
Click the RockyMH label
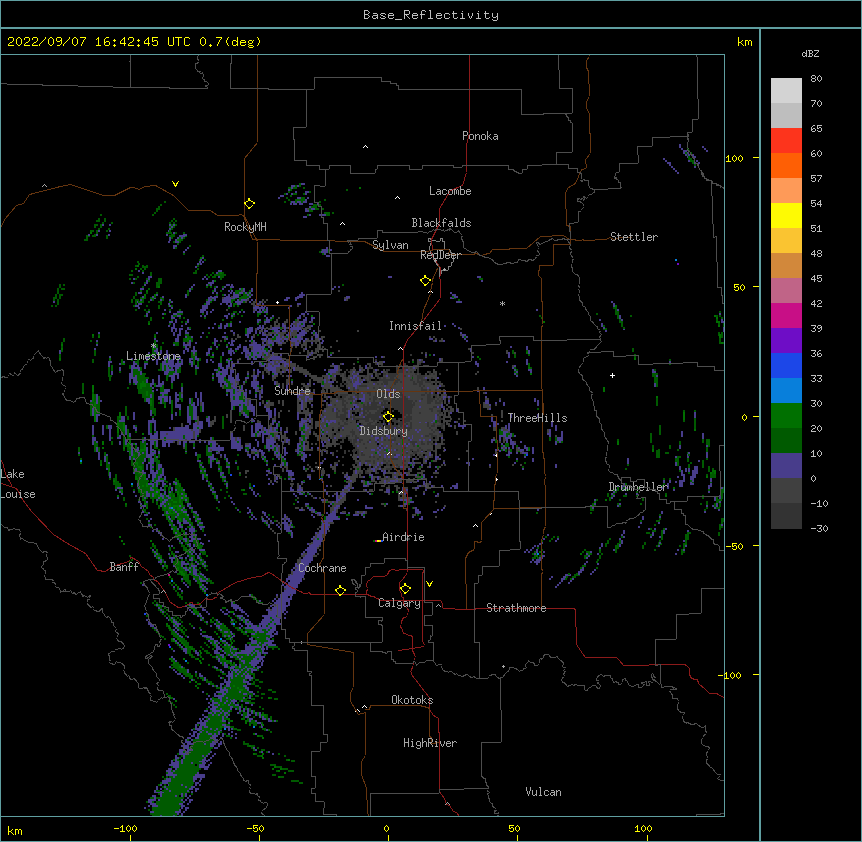[x=245, y=227]
